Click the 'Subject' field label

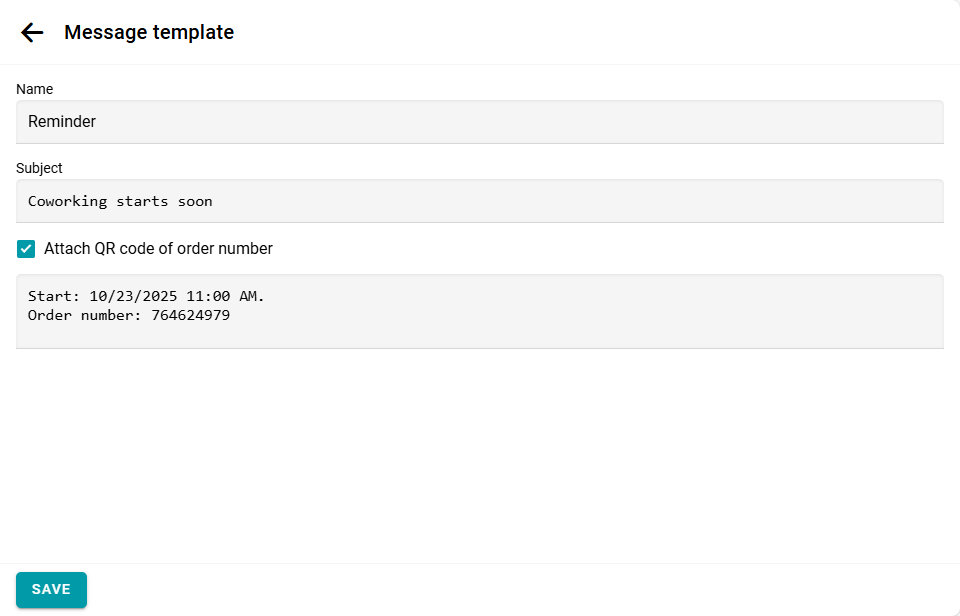[39, 168]
